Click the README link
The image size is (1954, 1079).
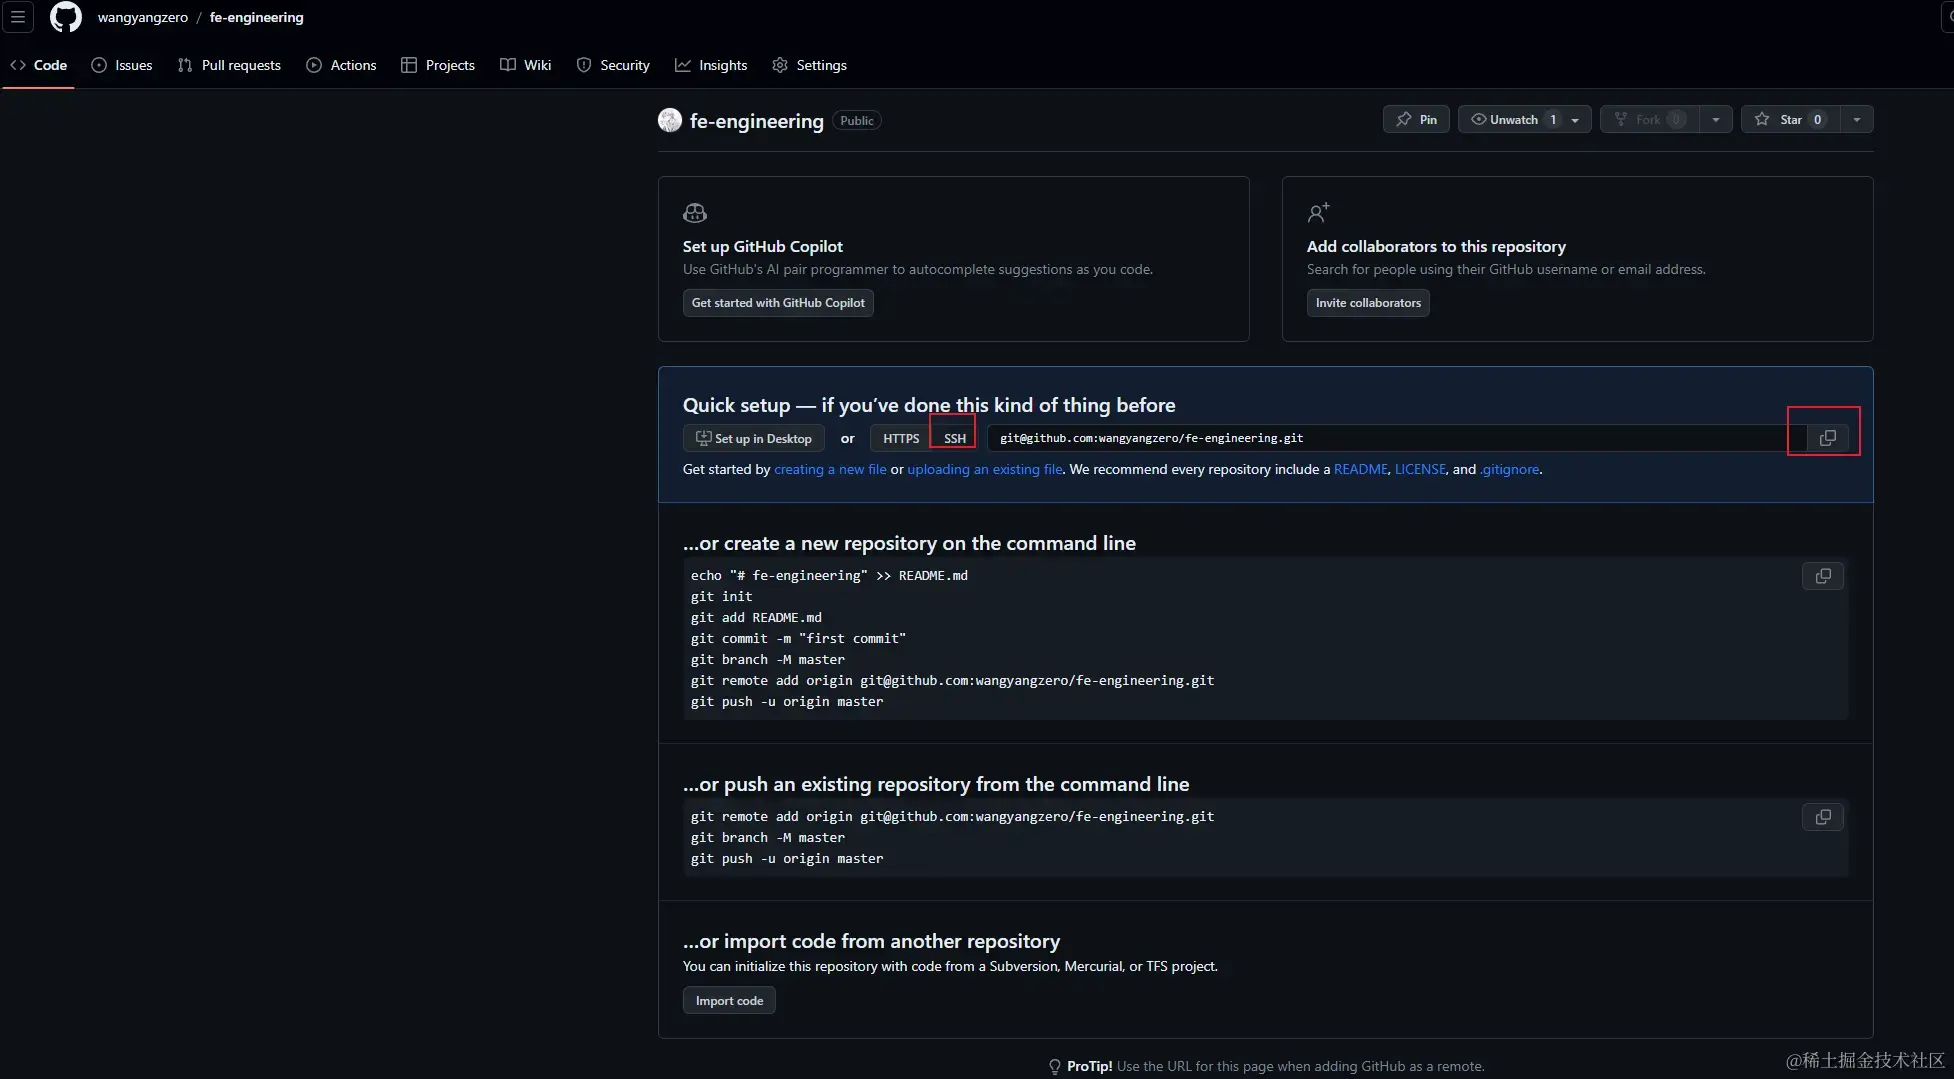point(1361,469)
